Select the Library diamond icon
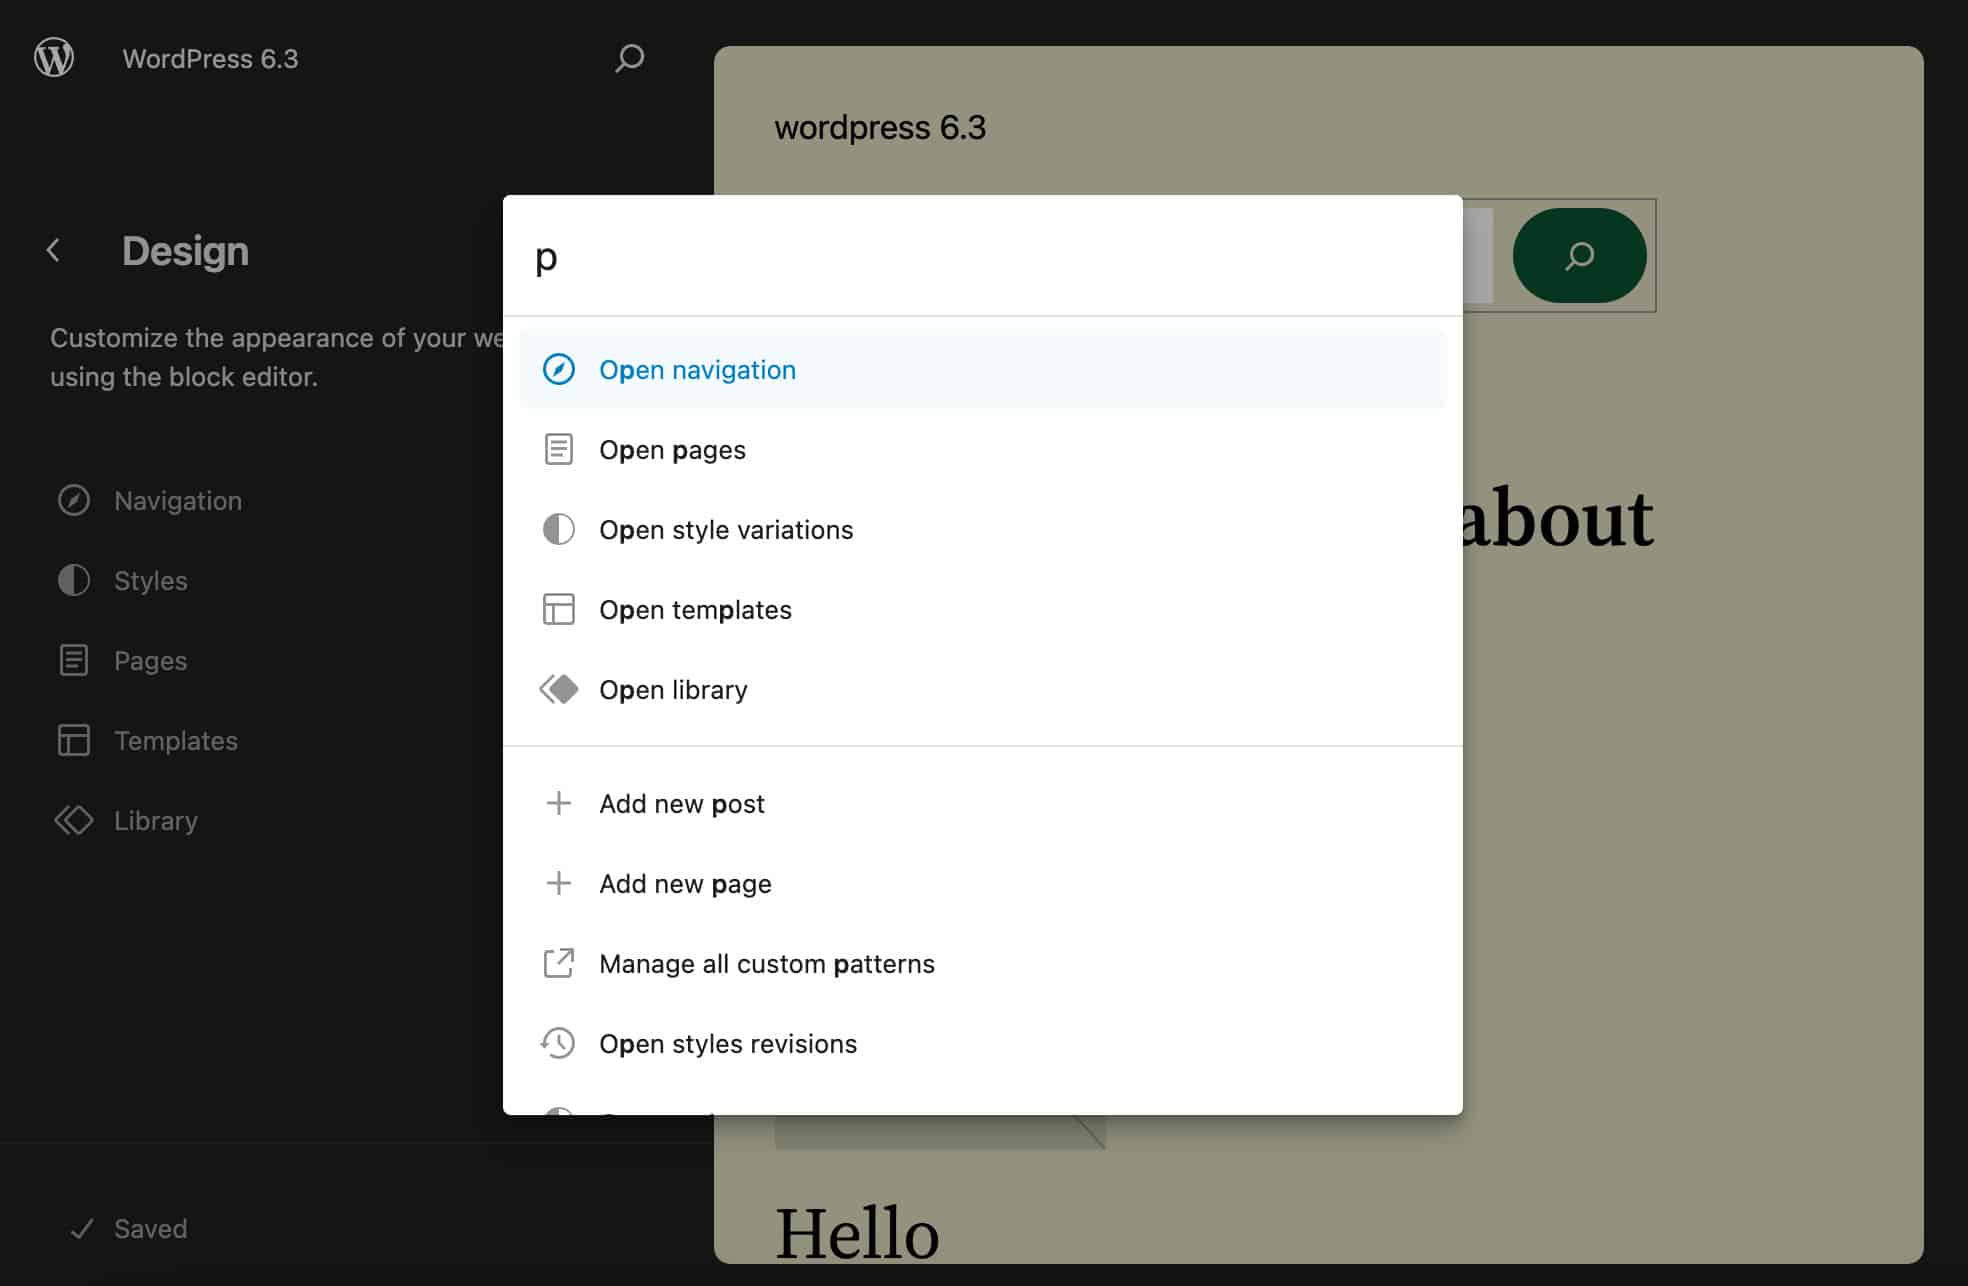This screenshot has width=1968, height=1286. pos(74,820)
